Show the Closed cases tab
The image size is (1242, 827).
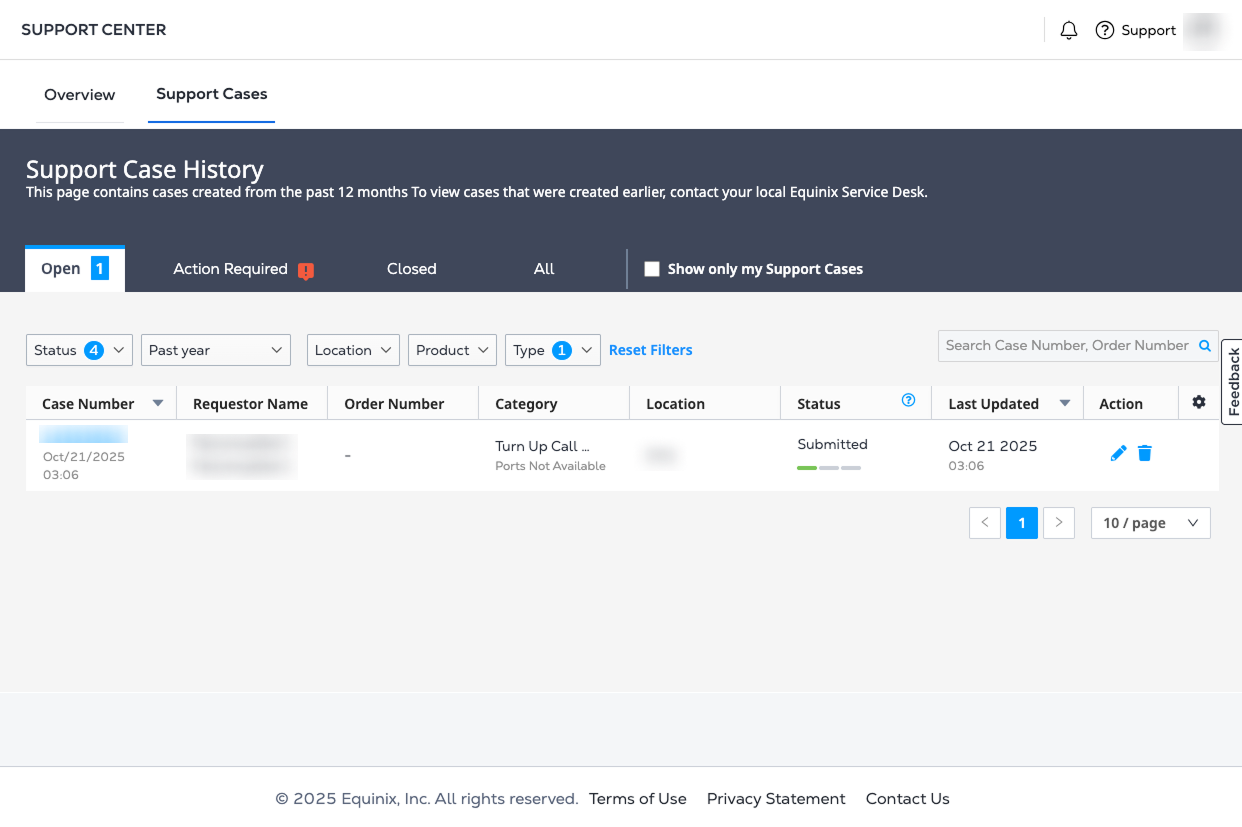pyautogui.click(x=412, y=269)
